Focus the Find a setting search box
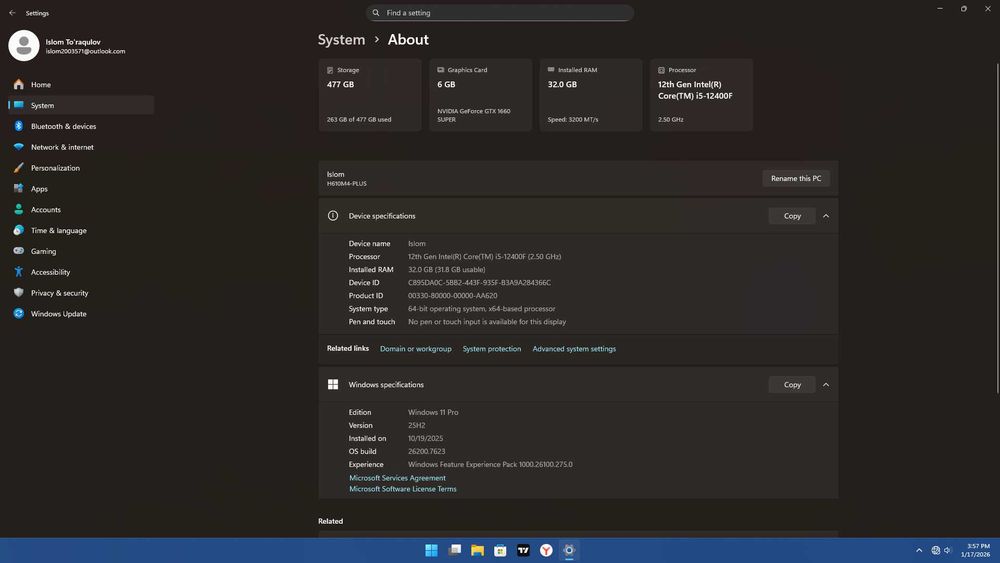The width and height of the screenshot is (1000, 563). 500,13
